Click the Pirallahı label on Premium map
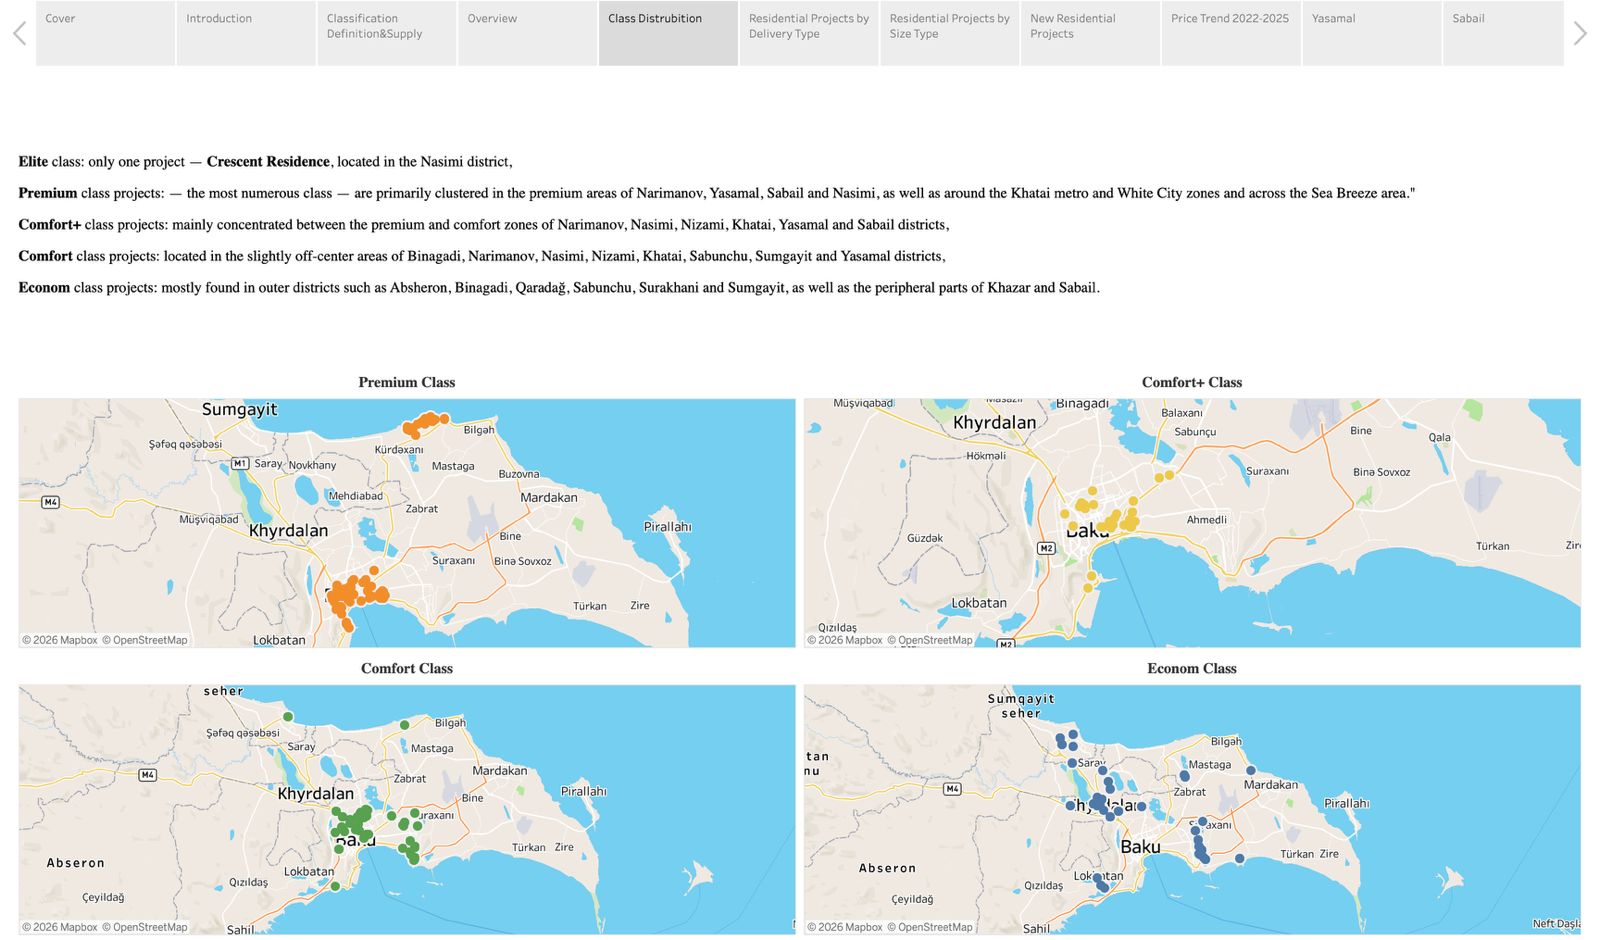1600x940 pixels. 667,527
